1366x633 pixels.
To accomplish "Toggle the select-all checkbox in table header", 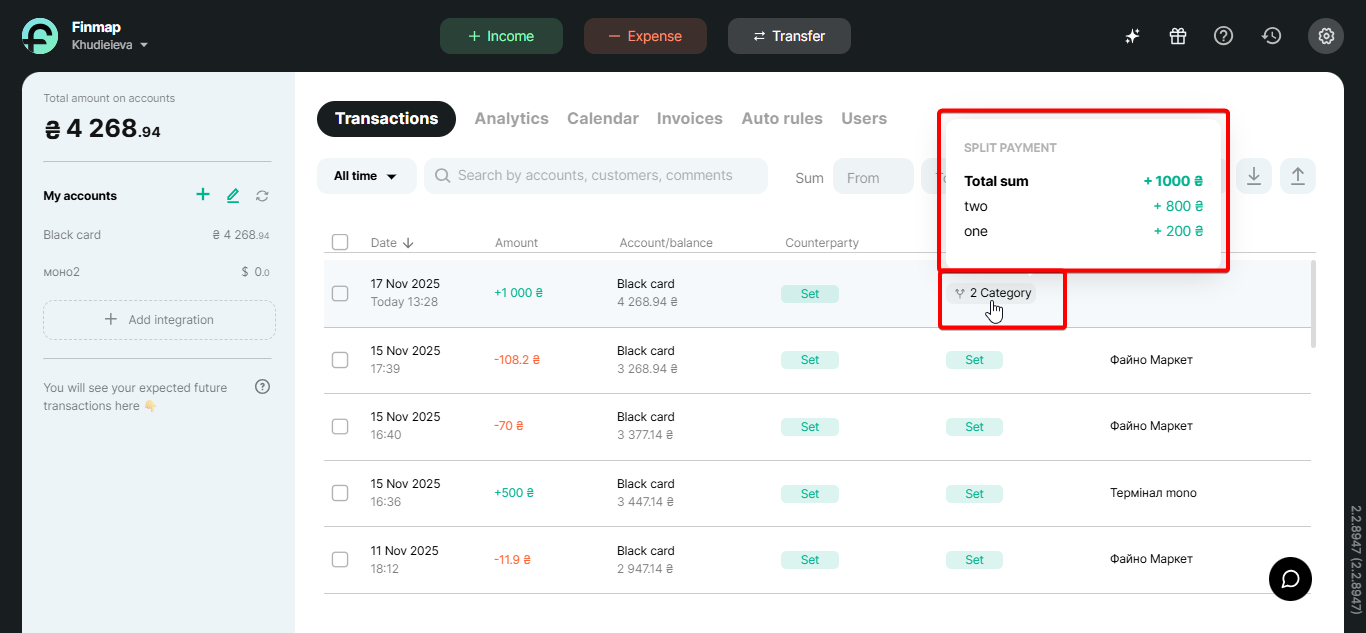I will (340, 242).
